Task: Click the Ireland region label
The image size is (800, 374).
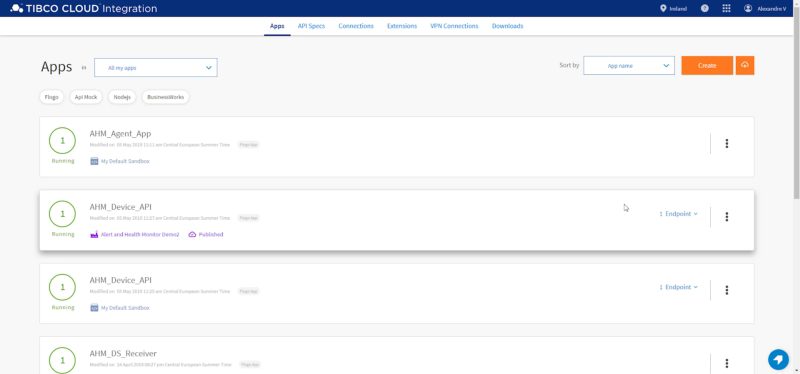Action: coord(678,9)
